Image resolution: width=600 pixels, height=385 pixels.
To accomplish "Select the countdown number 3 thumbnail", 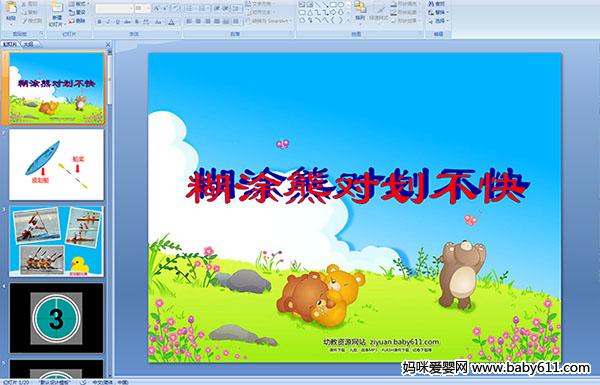I will 56,318.
